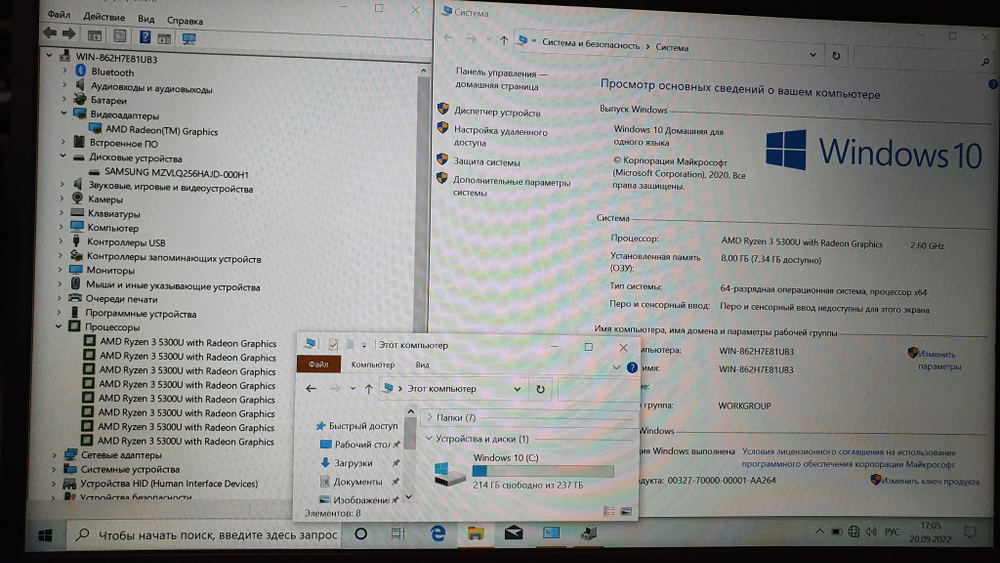Click Изменить ключ продукта link
This screenshot has width=1000, height=563.
click(930, 481)
